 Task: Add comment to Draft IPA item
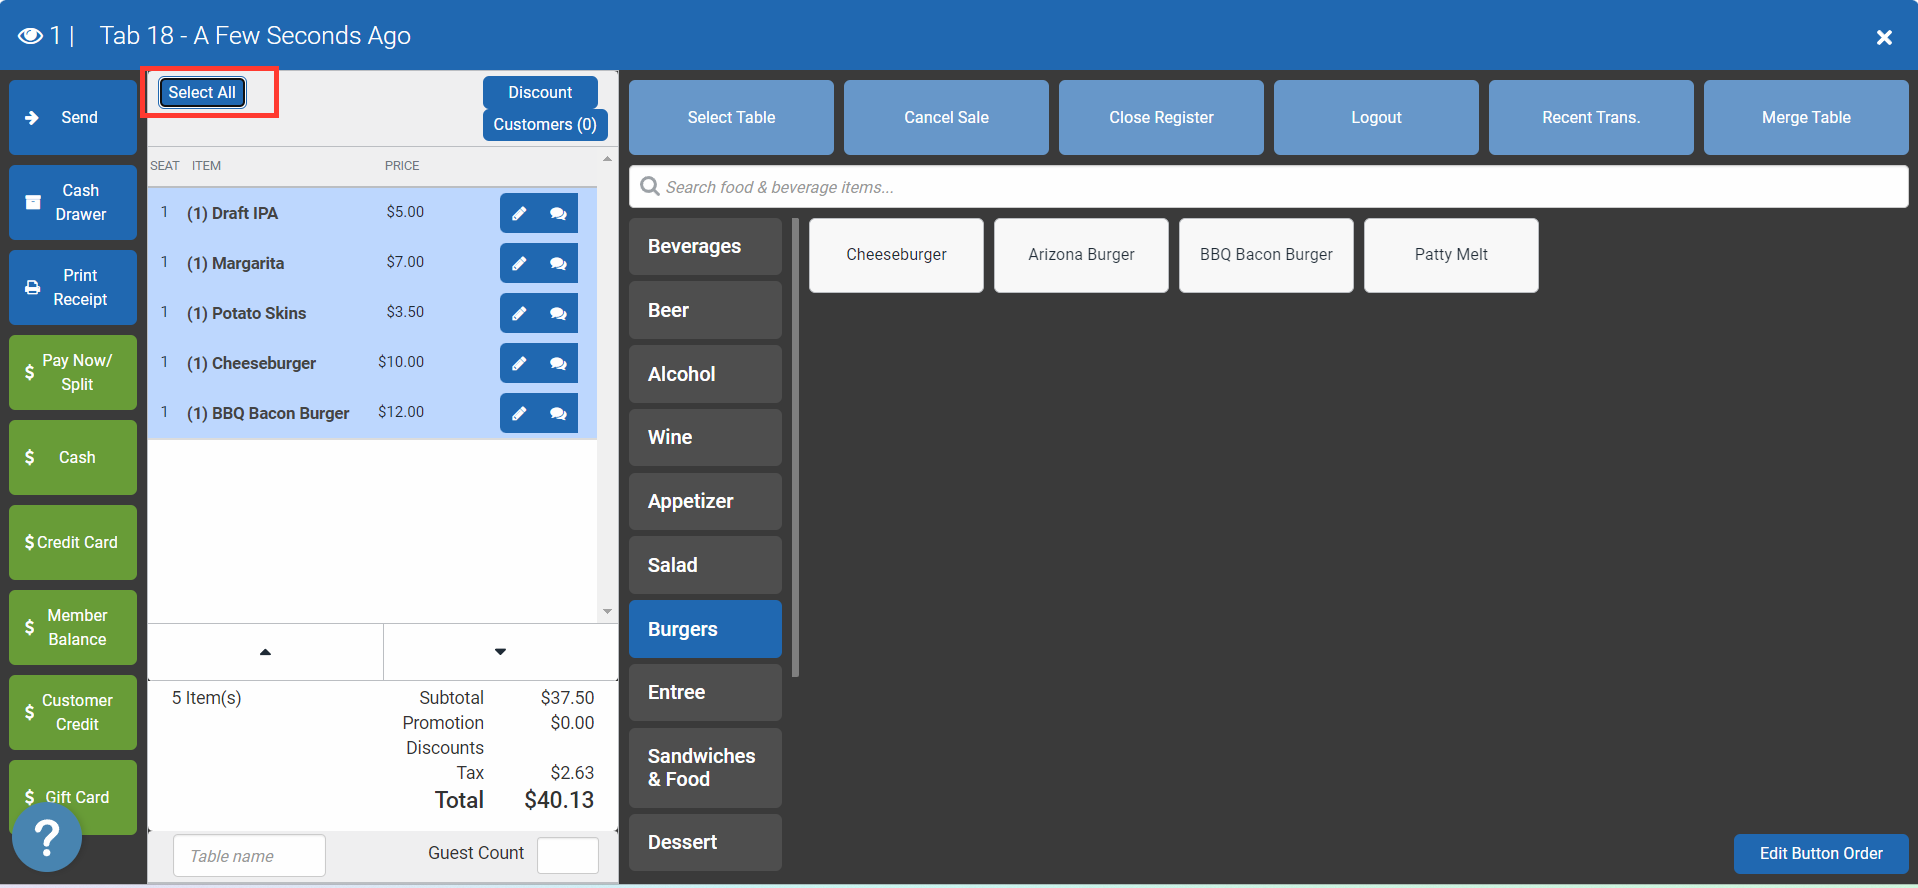pos(558,213)
